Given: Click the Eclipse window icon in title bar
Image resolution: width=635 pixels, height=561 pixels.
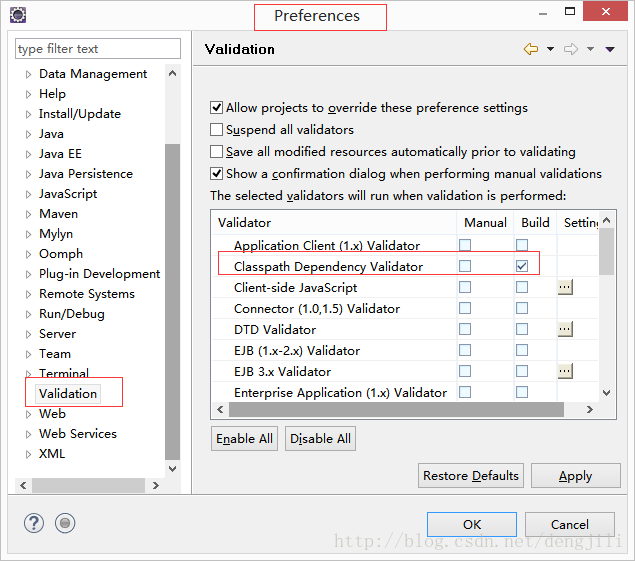Looking at the screenshot, I should (18, 15).
